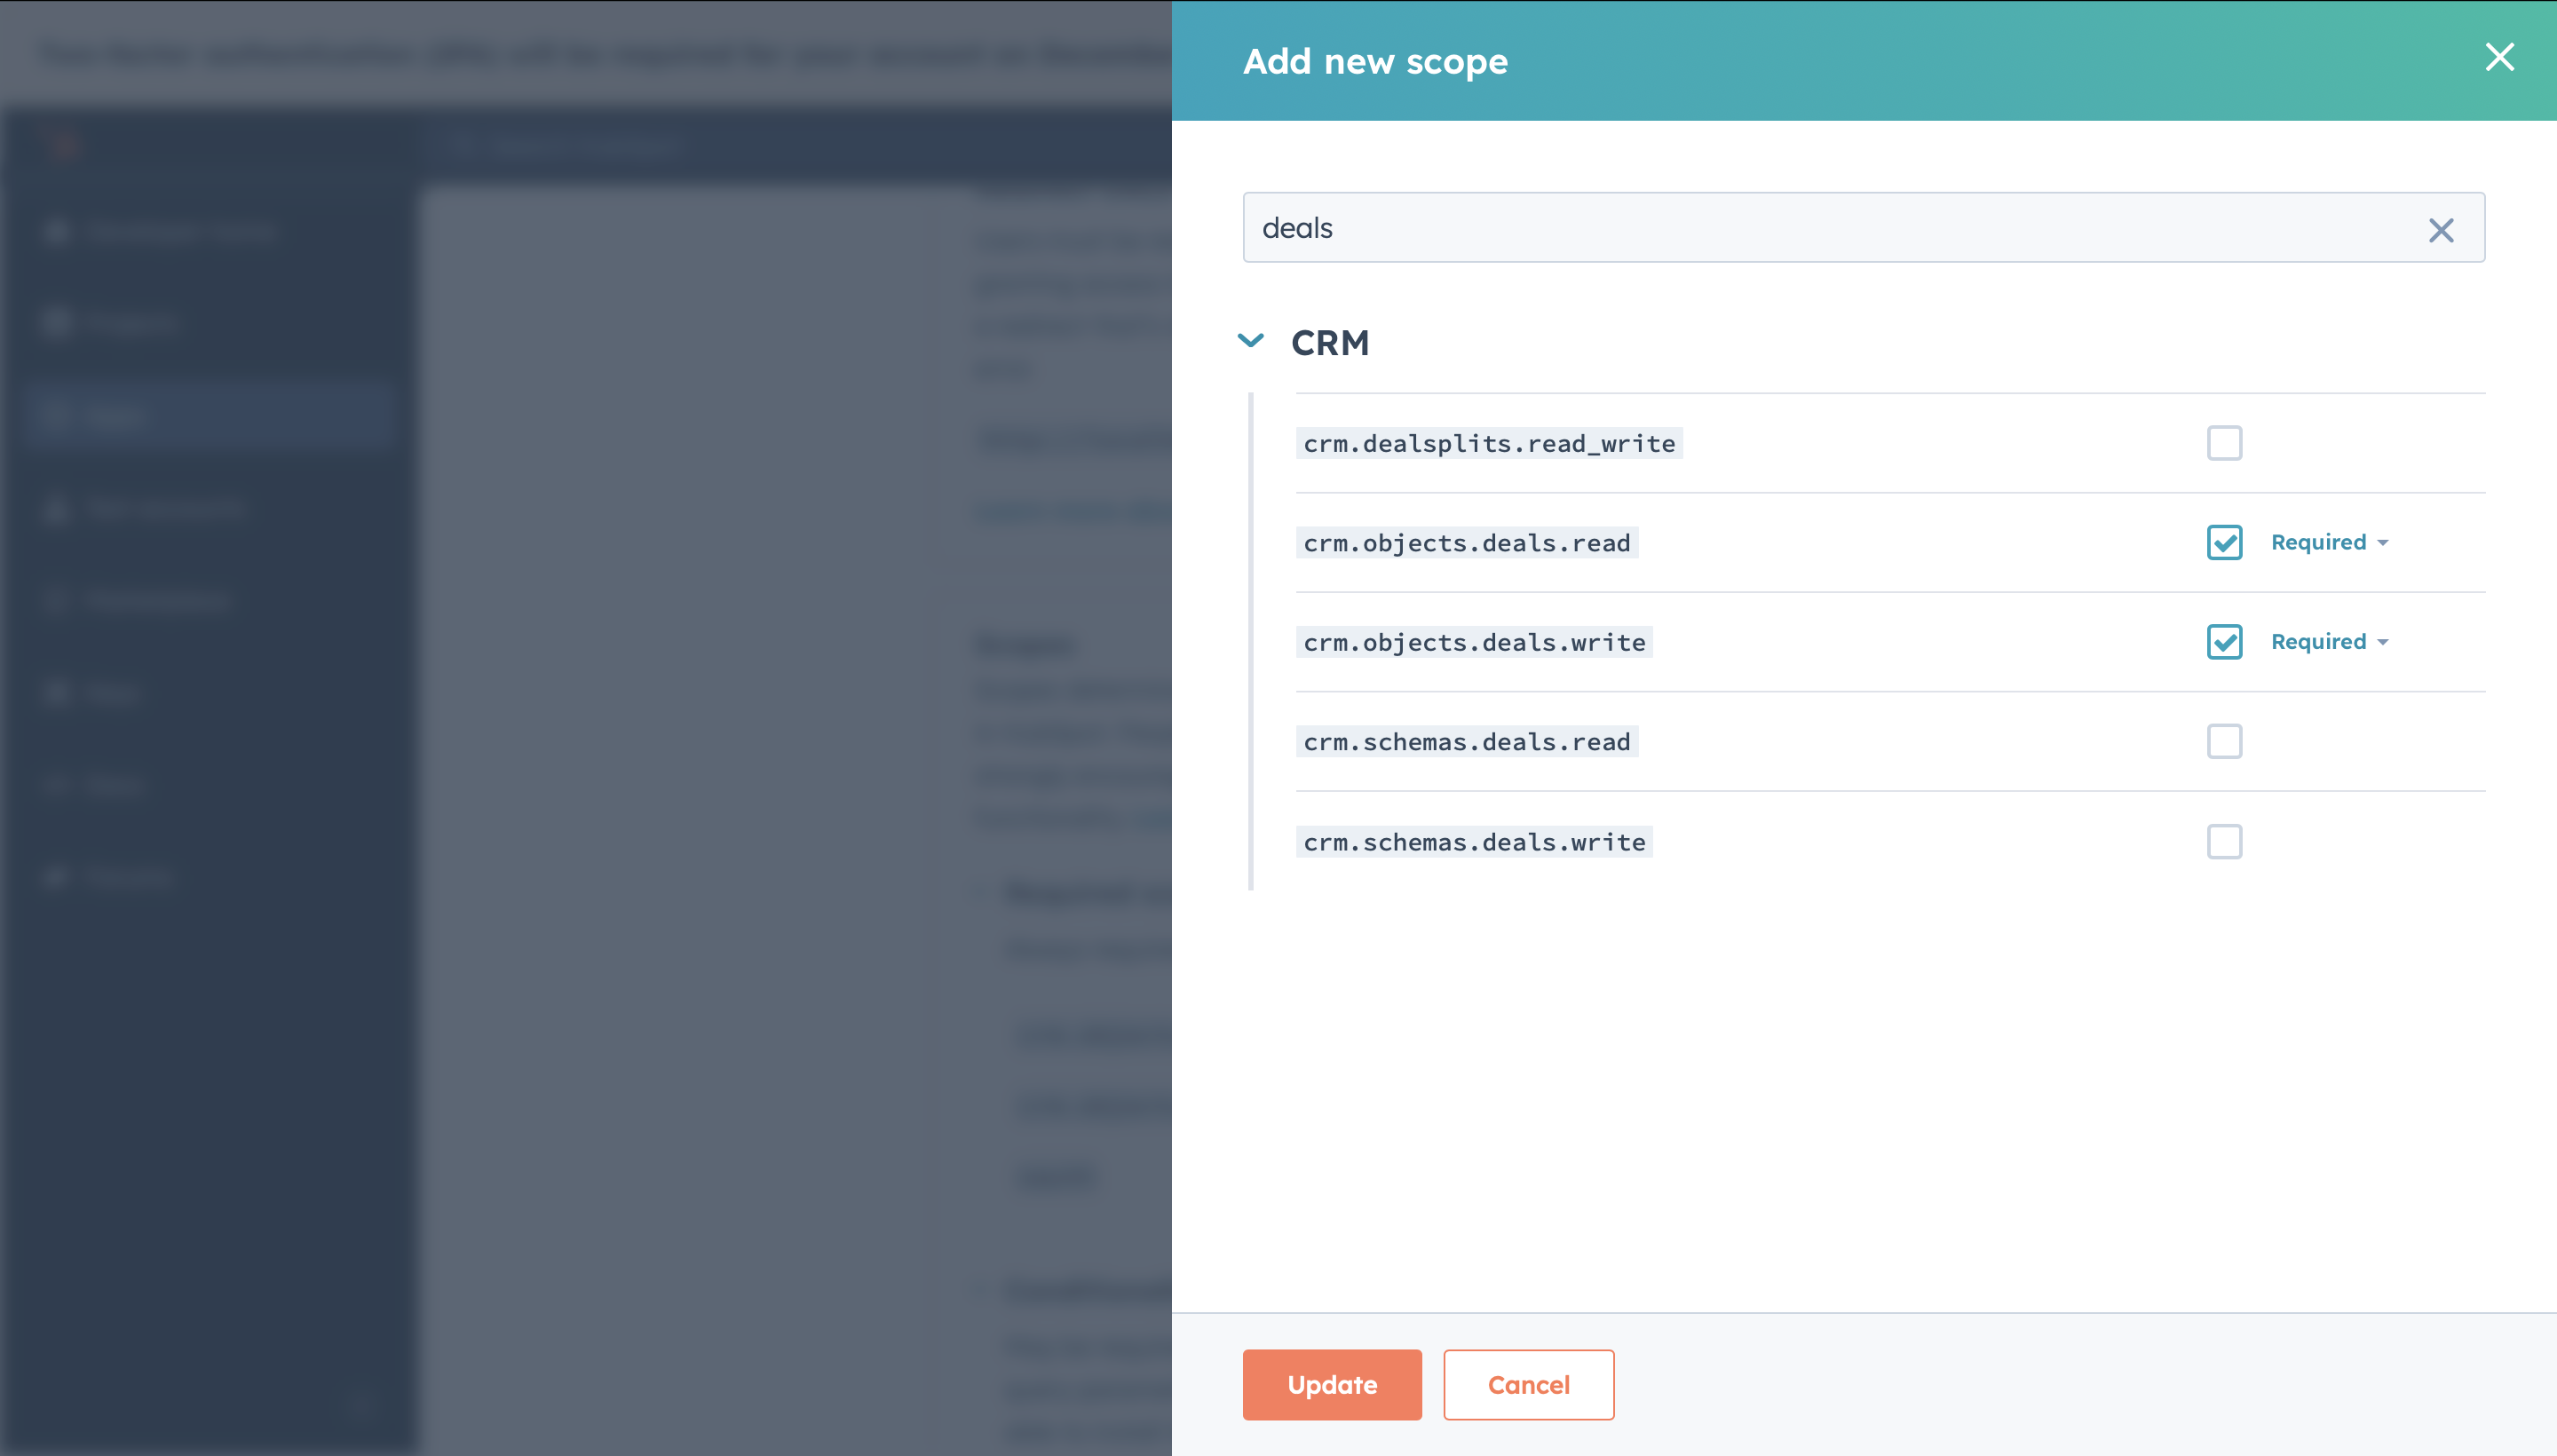
Task: Click the Cancel button
Action: tap(1527, 1384)
